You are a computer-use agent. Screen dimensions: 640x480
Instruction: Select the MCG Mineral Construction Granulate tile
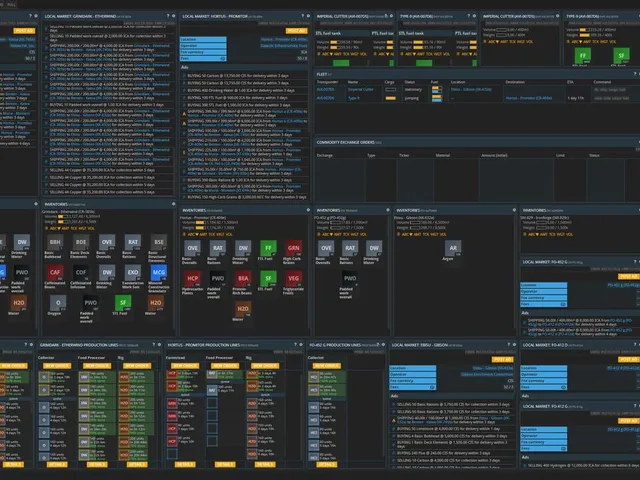click(159, 272)
